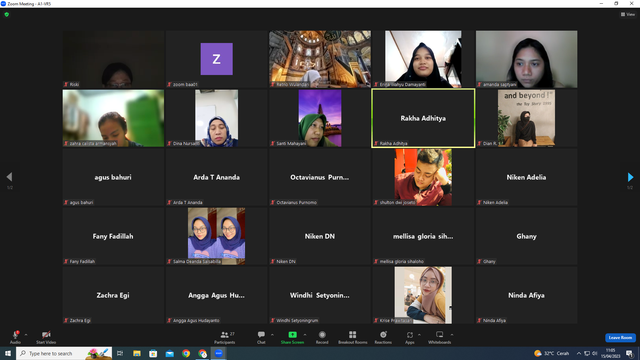Open the Reactions menu
The width and height of the screenshot is (640, 360).
tap(383, 337)
